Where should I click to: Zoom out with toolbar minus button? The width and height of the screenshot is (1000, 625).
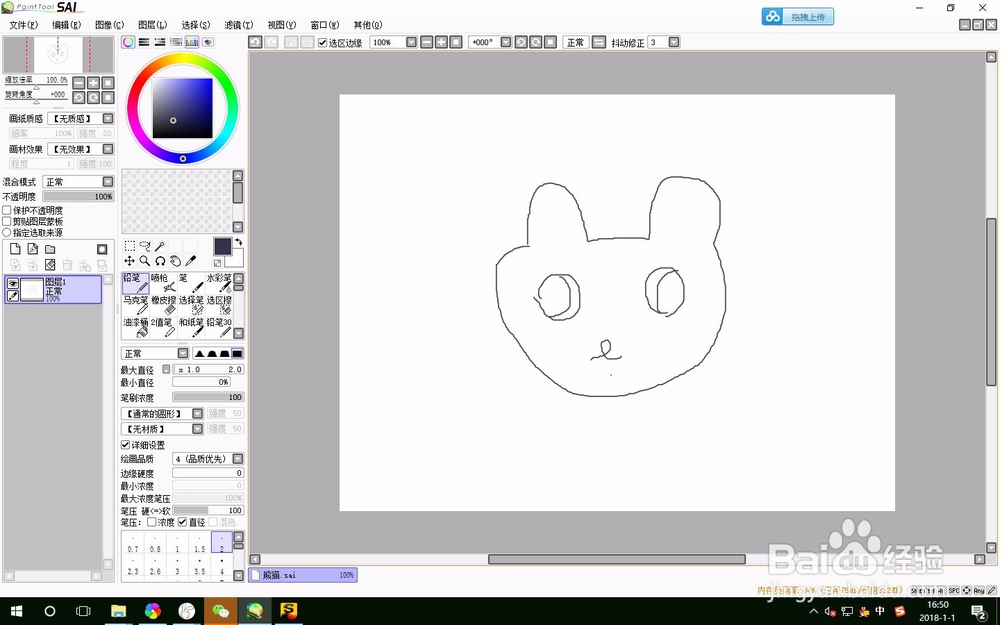click(426, 42)
